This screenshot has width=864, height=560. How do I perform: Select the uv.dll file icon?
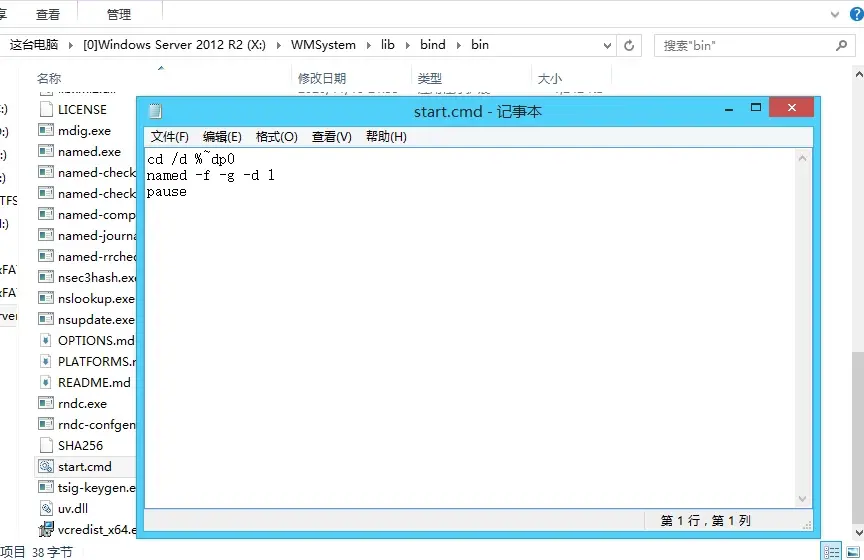coord(46,508)
